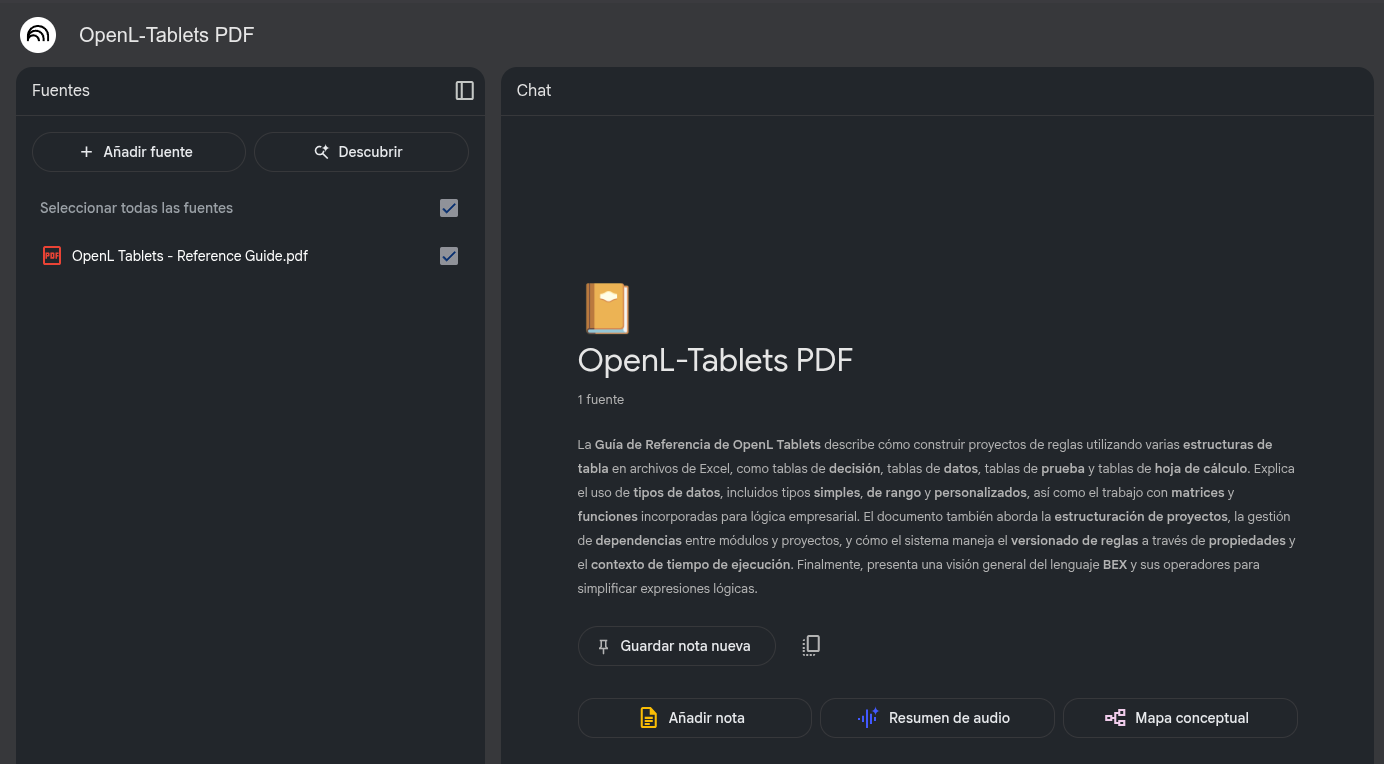Click the Añadir fuente button

[x=139, y=152]
